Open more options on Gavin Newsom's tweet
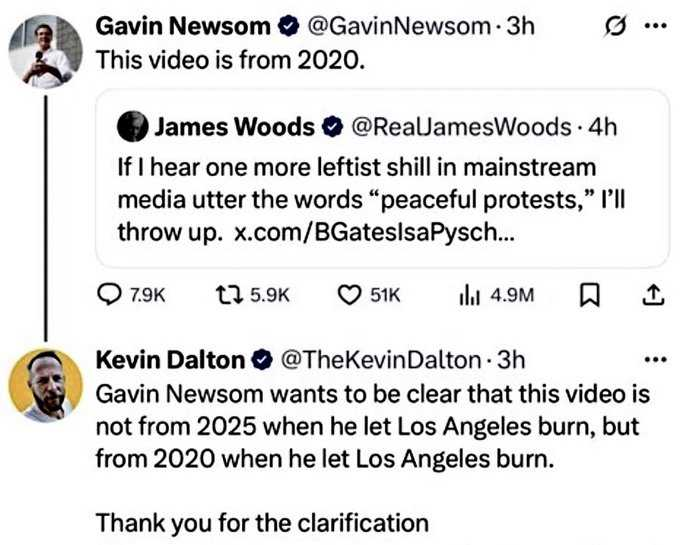This screenshot has height=545, width=680. click(x=655, y=26)
